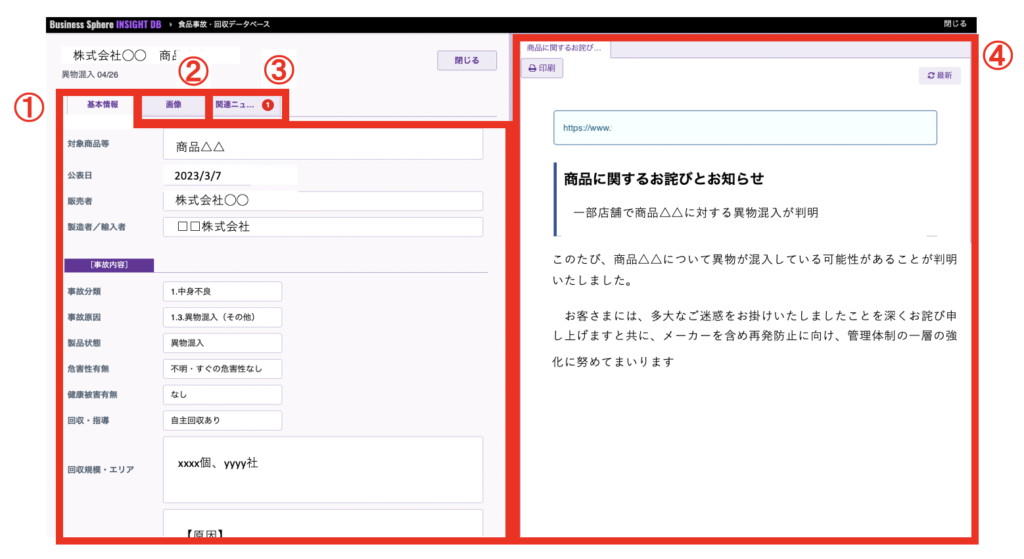Select the 商品に関するお詫び document tab

point(563,48)
